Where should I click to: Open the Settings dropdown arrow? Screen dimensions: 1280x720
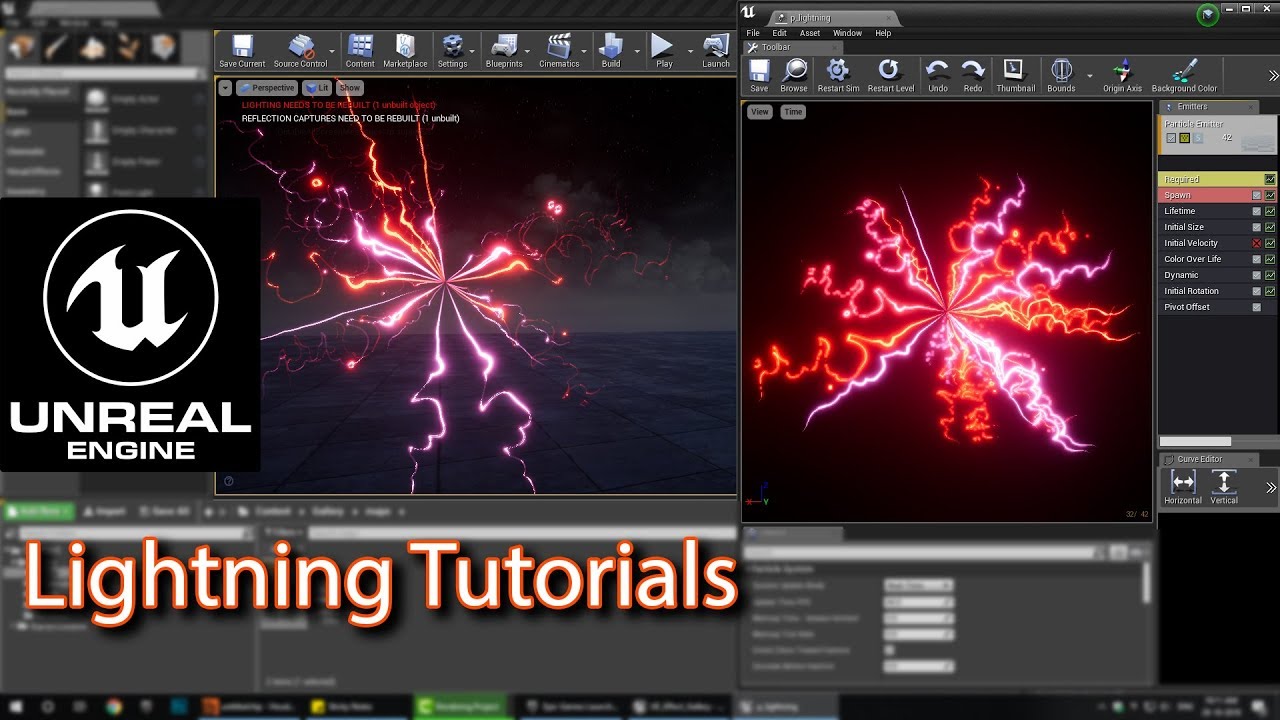tap(473, 51)
